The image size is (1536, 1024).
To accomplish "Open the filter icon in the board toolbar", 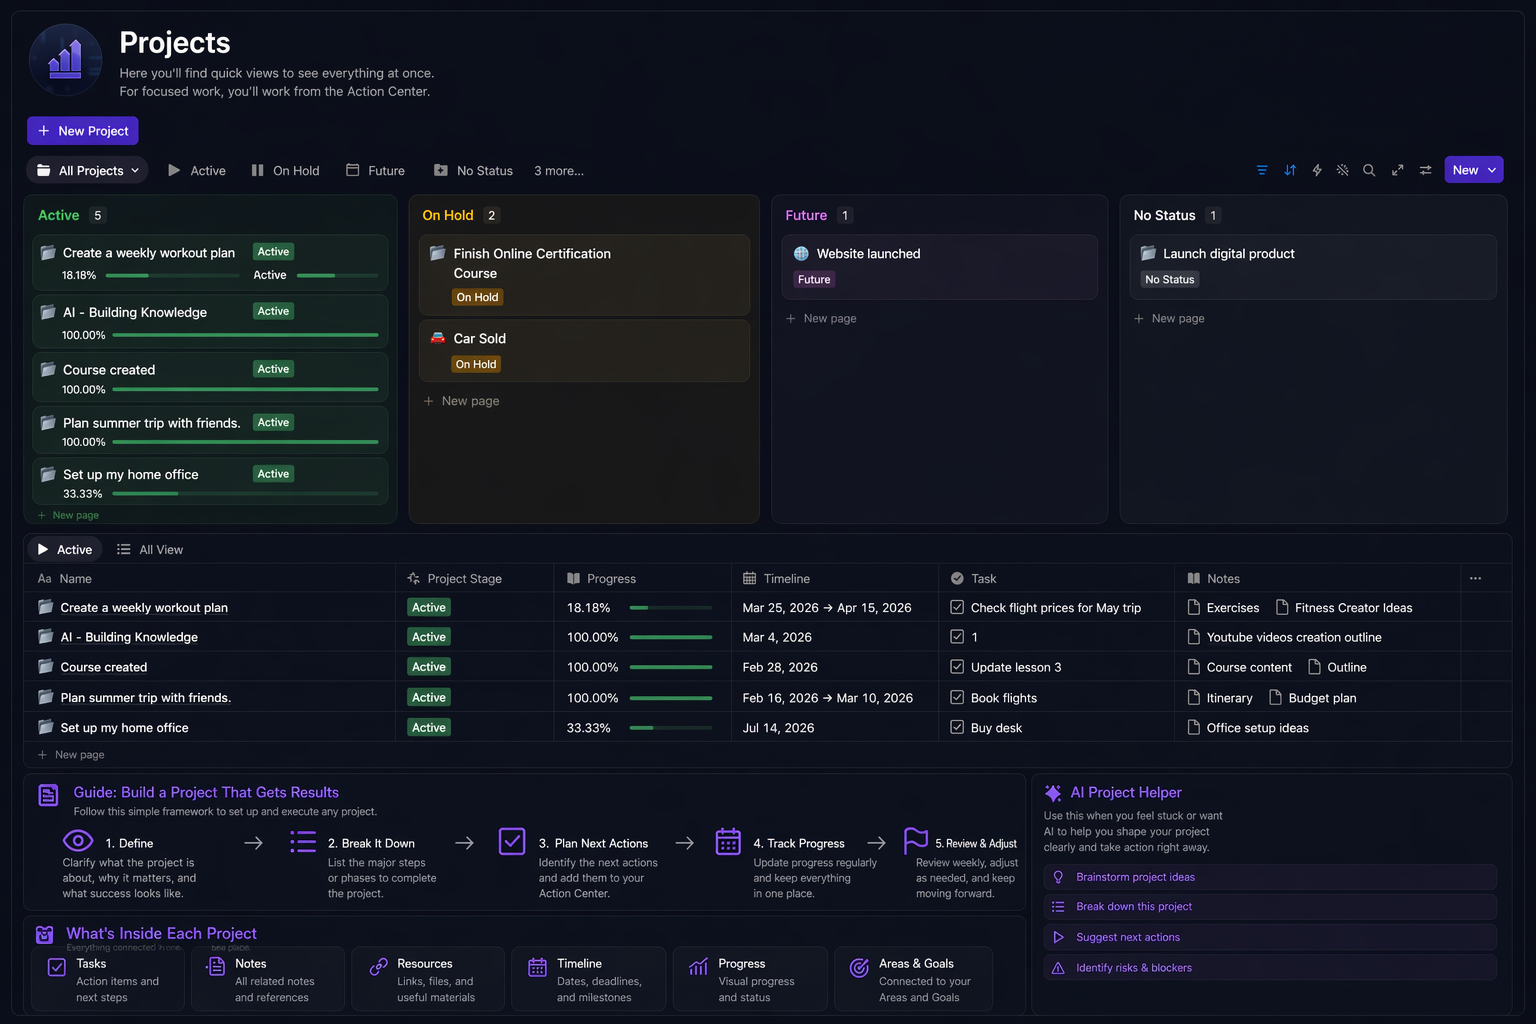I will [1262, 170].
